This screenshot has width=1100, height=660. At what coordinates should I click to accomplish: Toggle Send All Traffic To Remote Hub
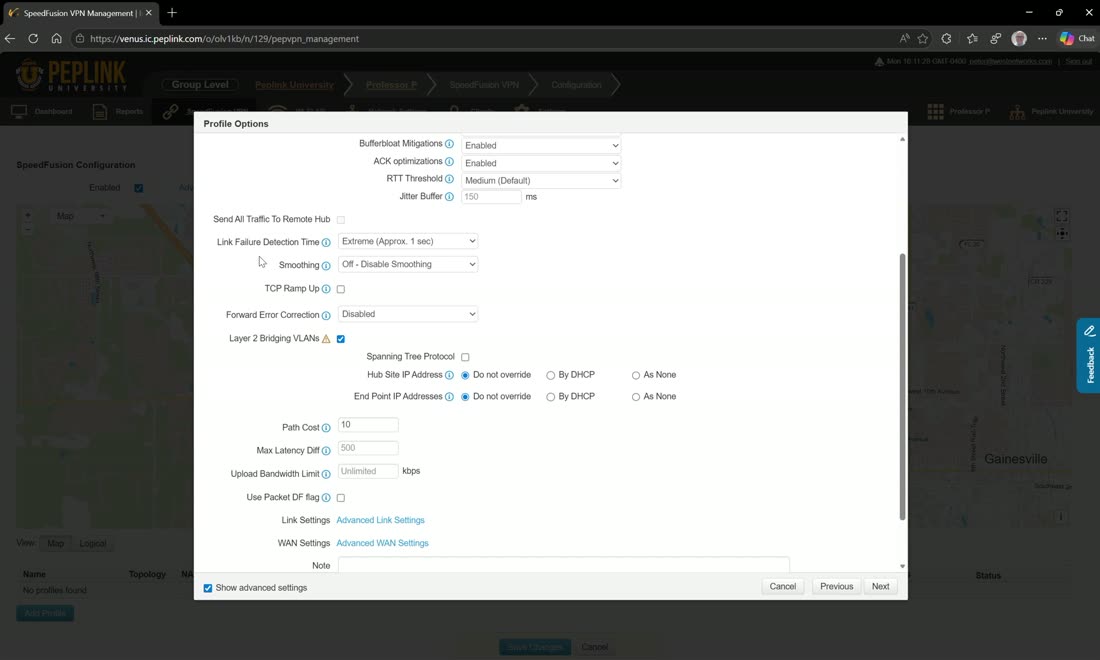click(x=341, y=220)
